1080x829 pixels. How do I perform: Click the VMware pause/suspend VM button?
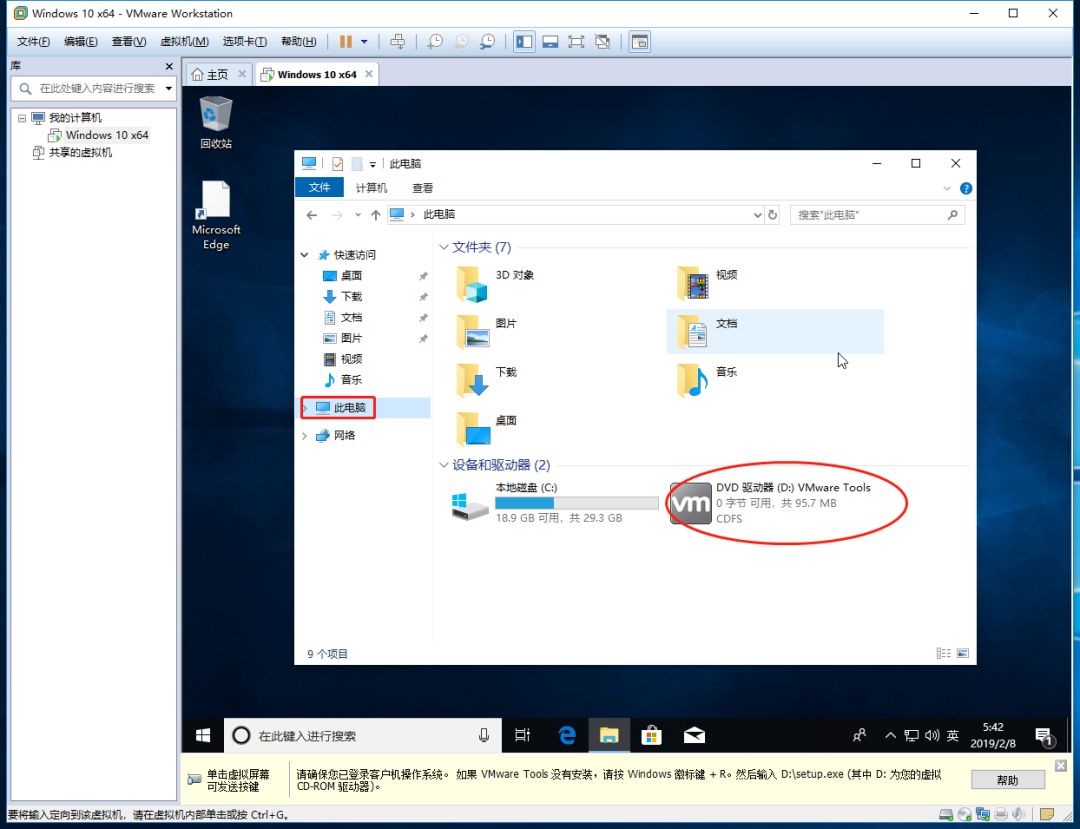click(345, 42)
